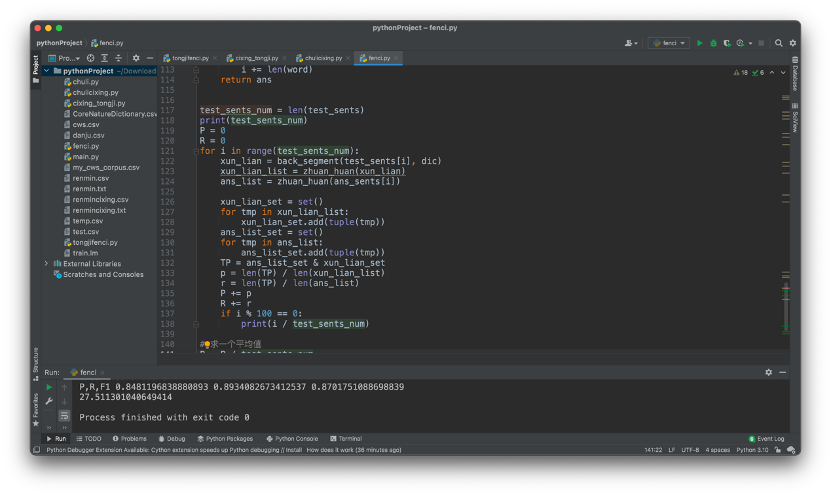Open the user account dropdown
This screenshot has width=832, height=496.
[631, 43]
